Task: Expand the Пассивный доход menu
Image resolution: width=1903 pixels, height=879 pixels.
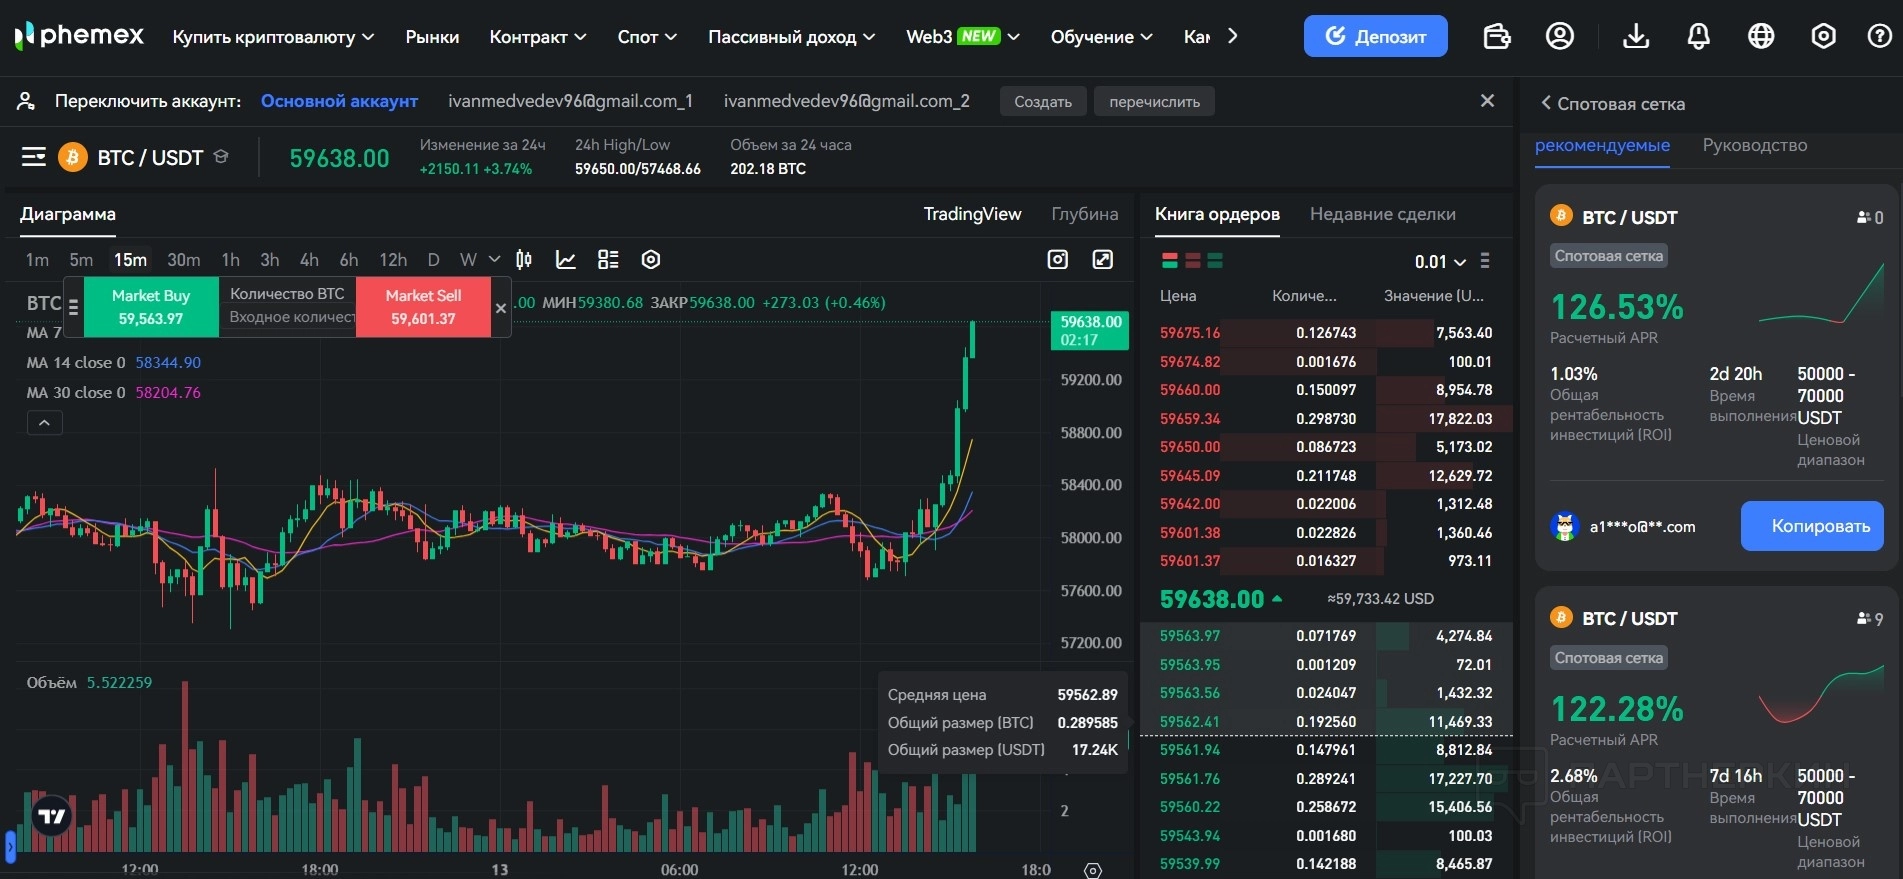Action: (x=791, y=37)
